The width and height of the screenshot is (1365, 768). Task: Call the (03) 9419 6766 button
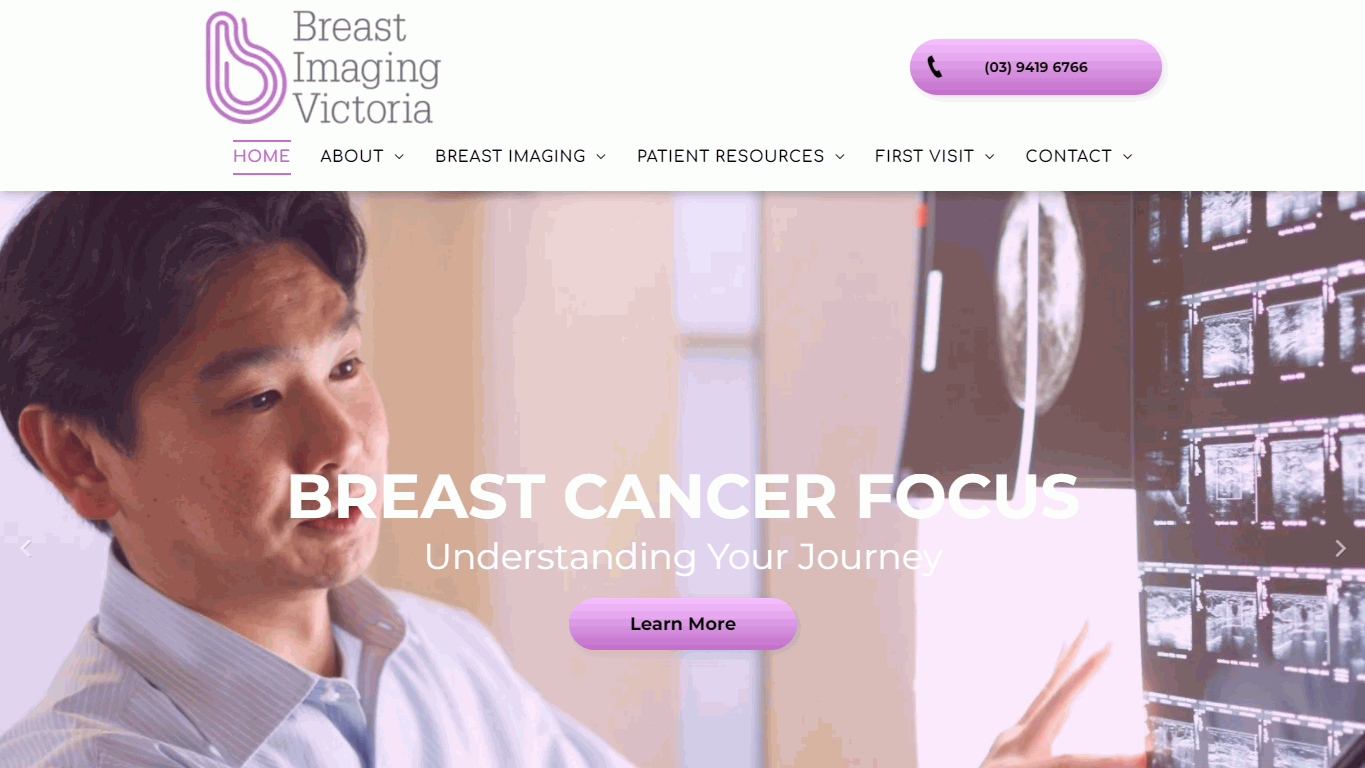click(x=1036, y=67)
